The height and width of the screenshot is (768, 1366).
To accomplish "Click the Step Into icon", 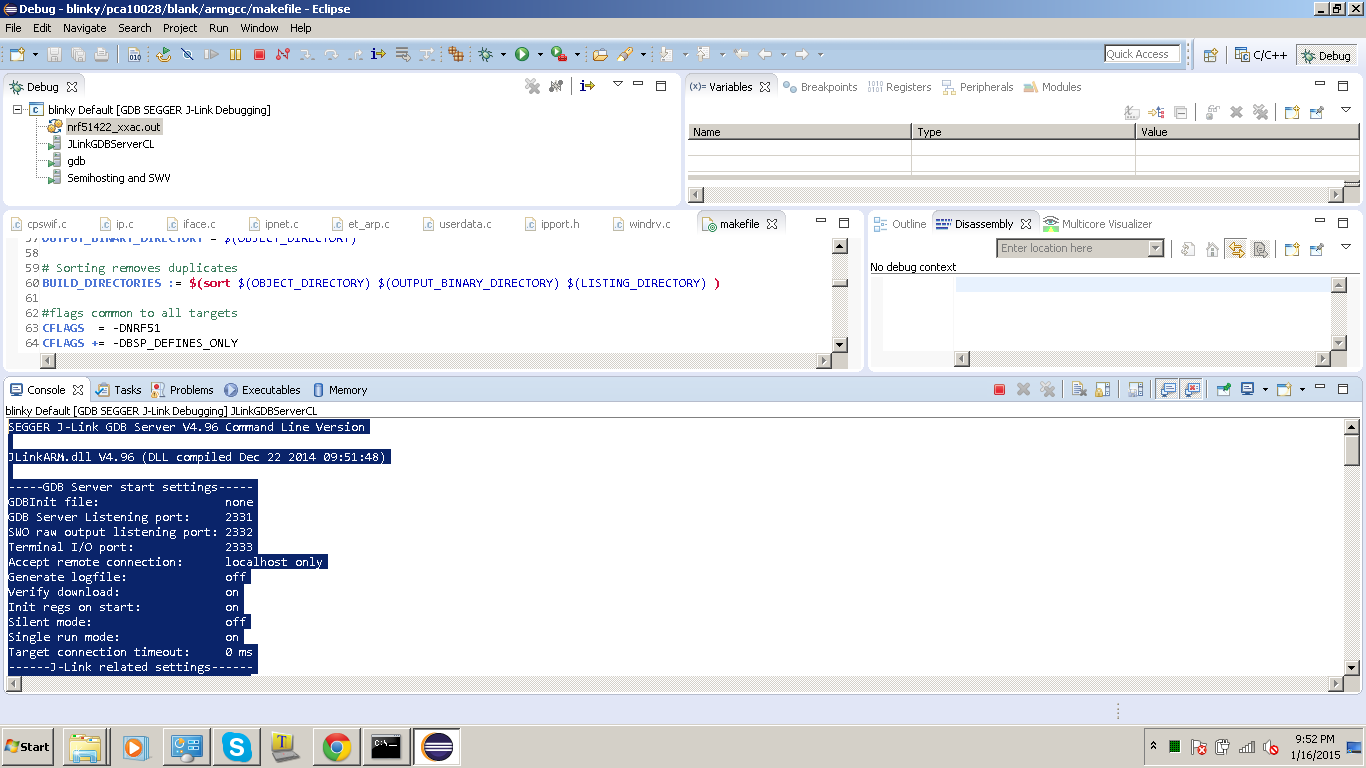I will click(307, 54).
